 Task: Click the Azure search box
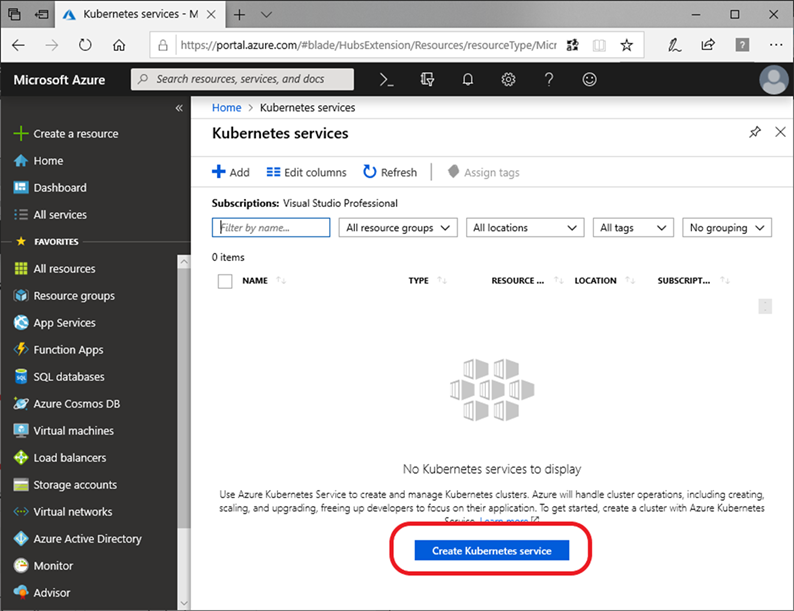242,79
